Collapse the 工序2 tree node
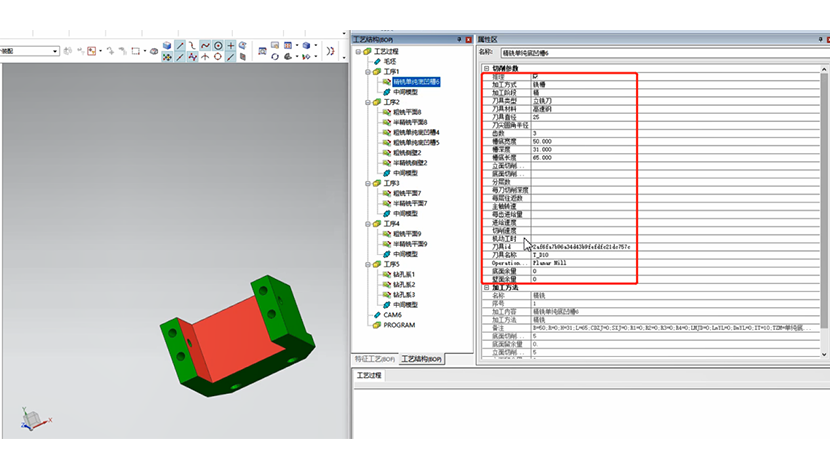 pyautogui.click(x=366, y=102)
